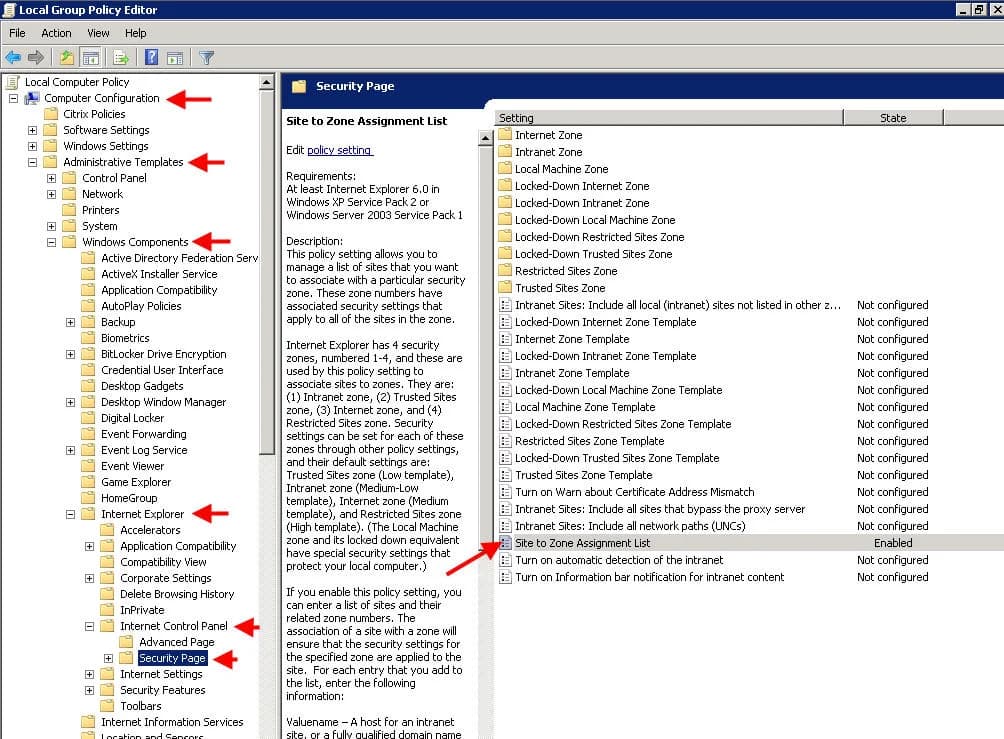
Task: Click the Intranet Zone folder icon
Action: [505, 152]
